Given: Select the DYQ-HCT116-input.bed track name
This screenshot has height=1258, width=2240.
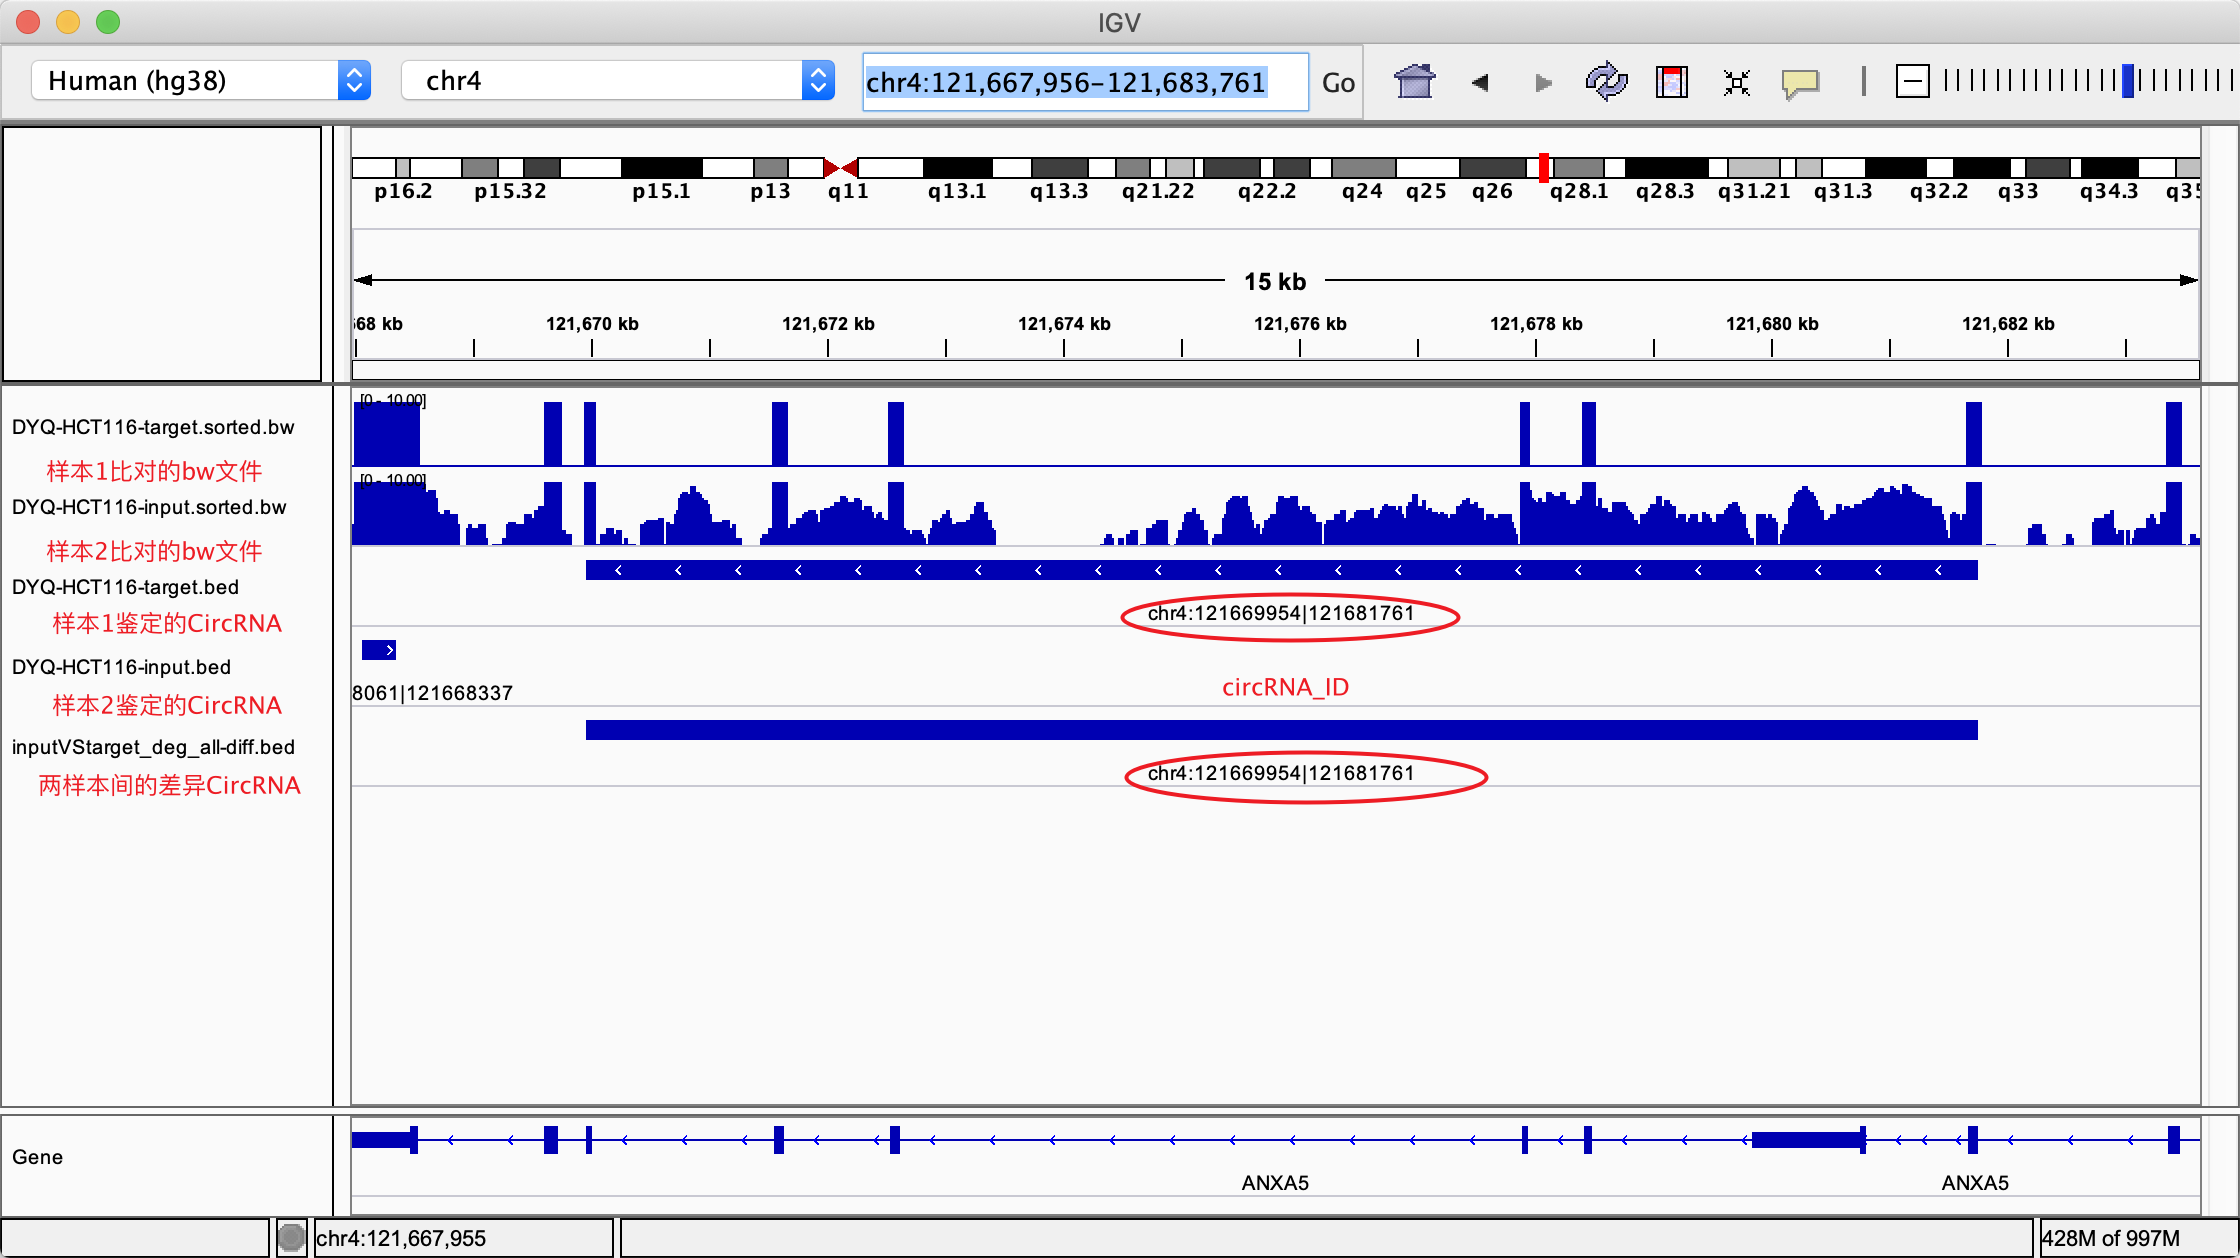Looking at the screenshot, I should [121, 667].
